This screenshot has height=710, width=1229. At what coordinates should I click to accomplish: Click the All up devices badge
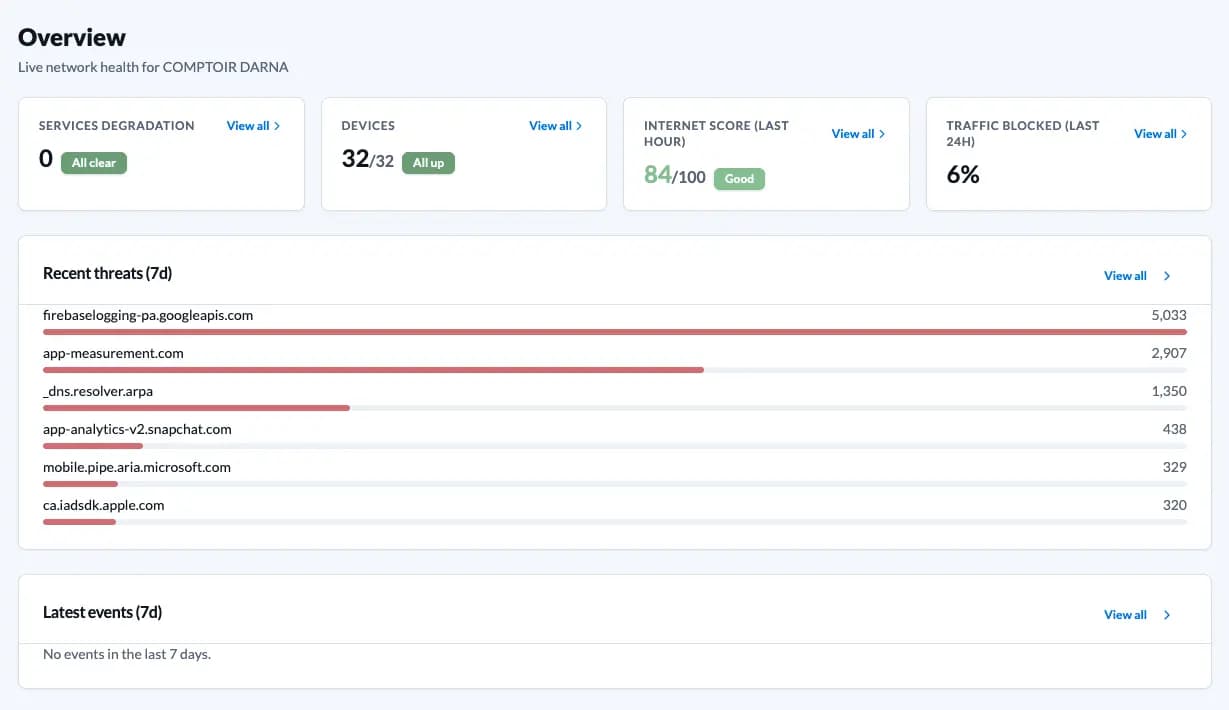coord(428,163)
